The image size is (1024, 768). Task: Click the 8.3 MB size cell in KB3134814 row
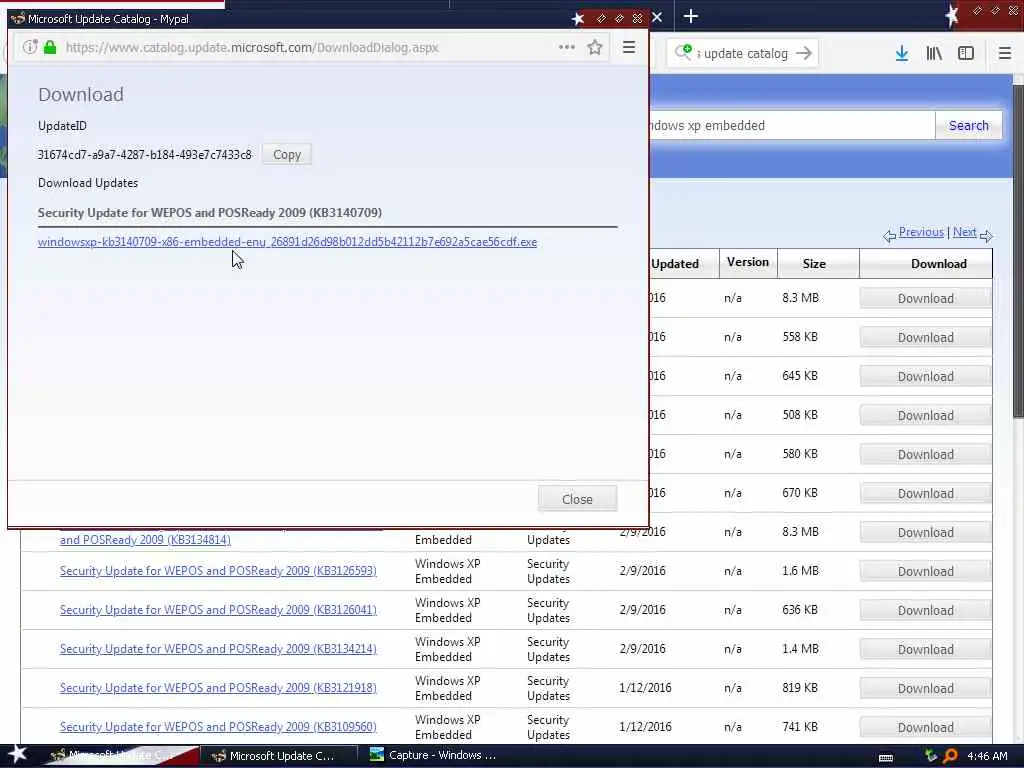(800, 532)
